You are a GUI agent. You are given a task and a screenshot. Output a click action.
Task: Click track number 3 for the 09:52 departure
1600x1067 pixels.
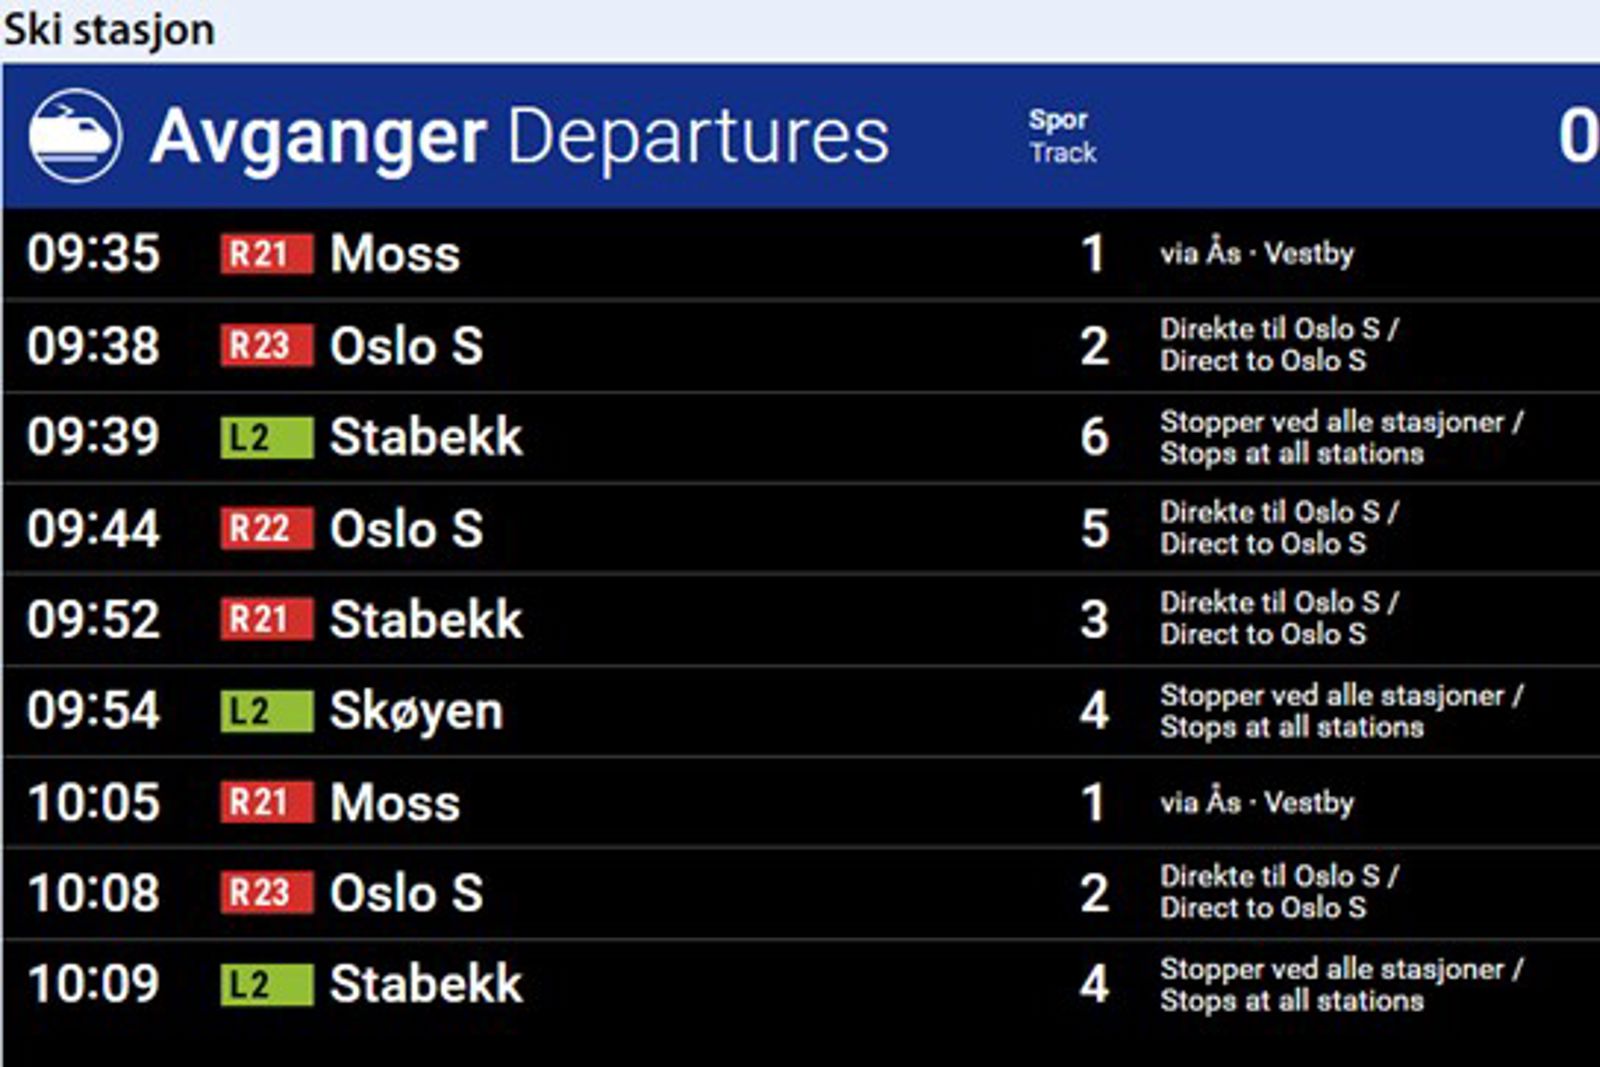1094,620
